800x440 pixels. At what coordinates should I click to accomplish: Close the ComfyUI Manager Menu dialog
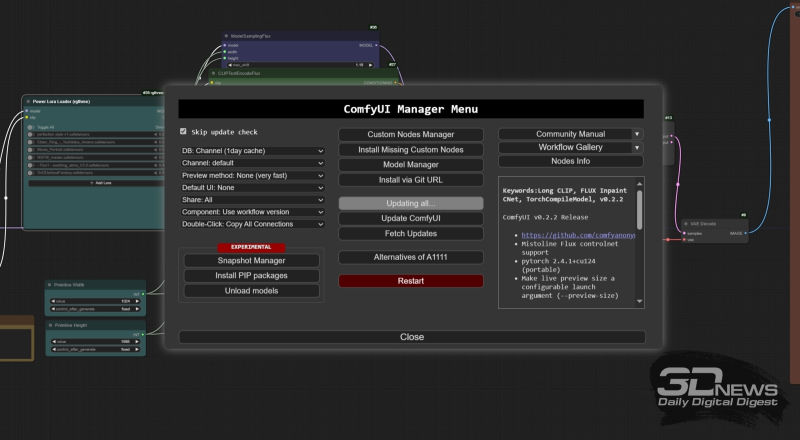(x=412, y=337)
